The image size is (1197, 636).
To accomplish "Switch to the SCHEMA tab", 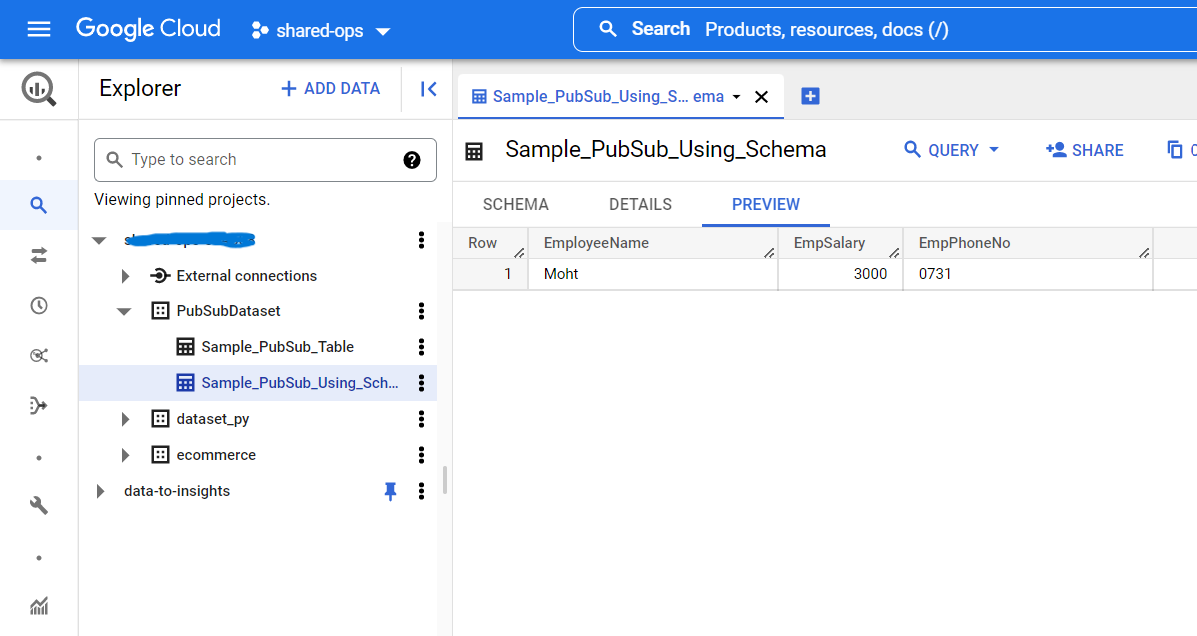I will [x=515, y=204].
